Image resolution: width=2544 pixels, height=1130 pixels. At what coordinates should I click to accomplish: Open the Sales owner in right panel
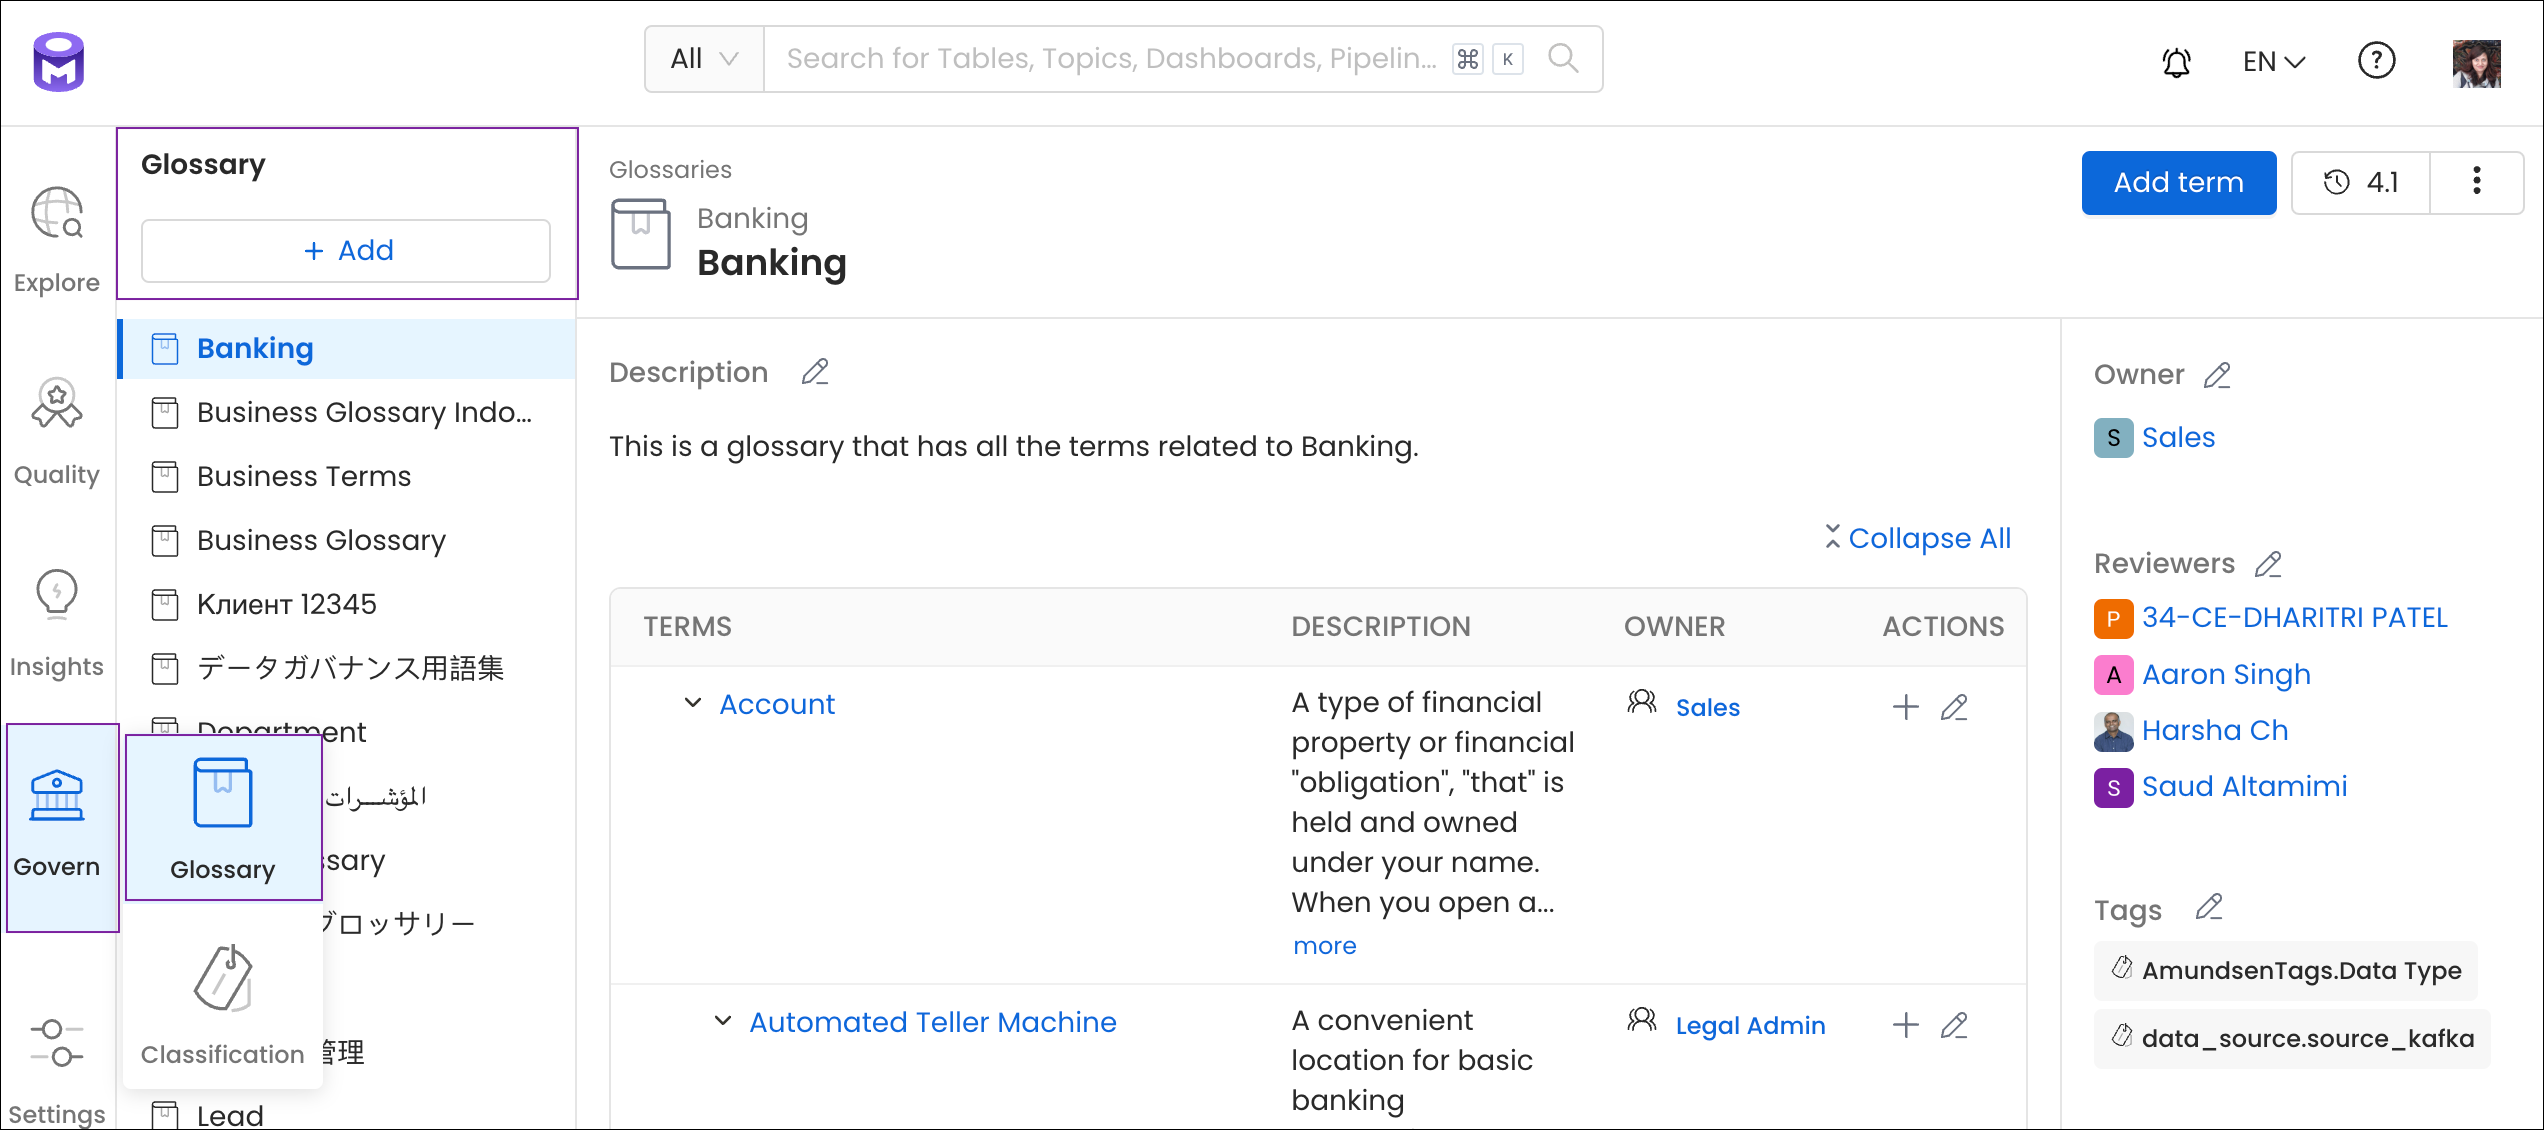tap(2178, 437)
